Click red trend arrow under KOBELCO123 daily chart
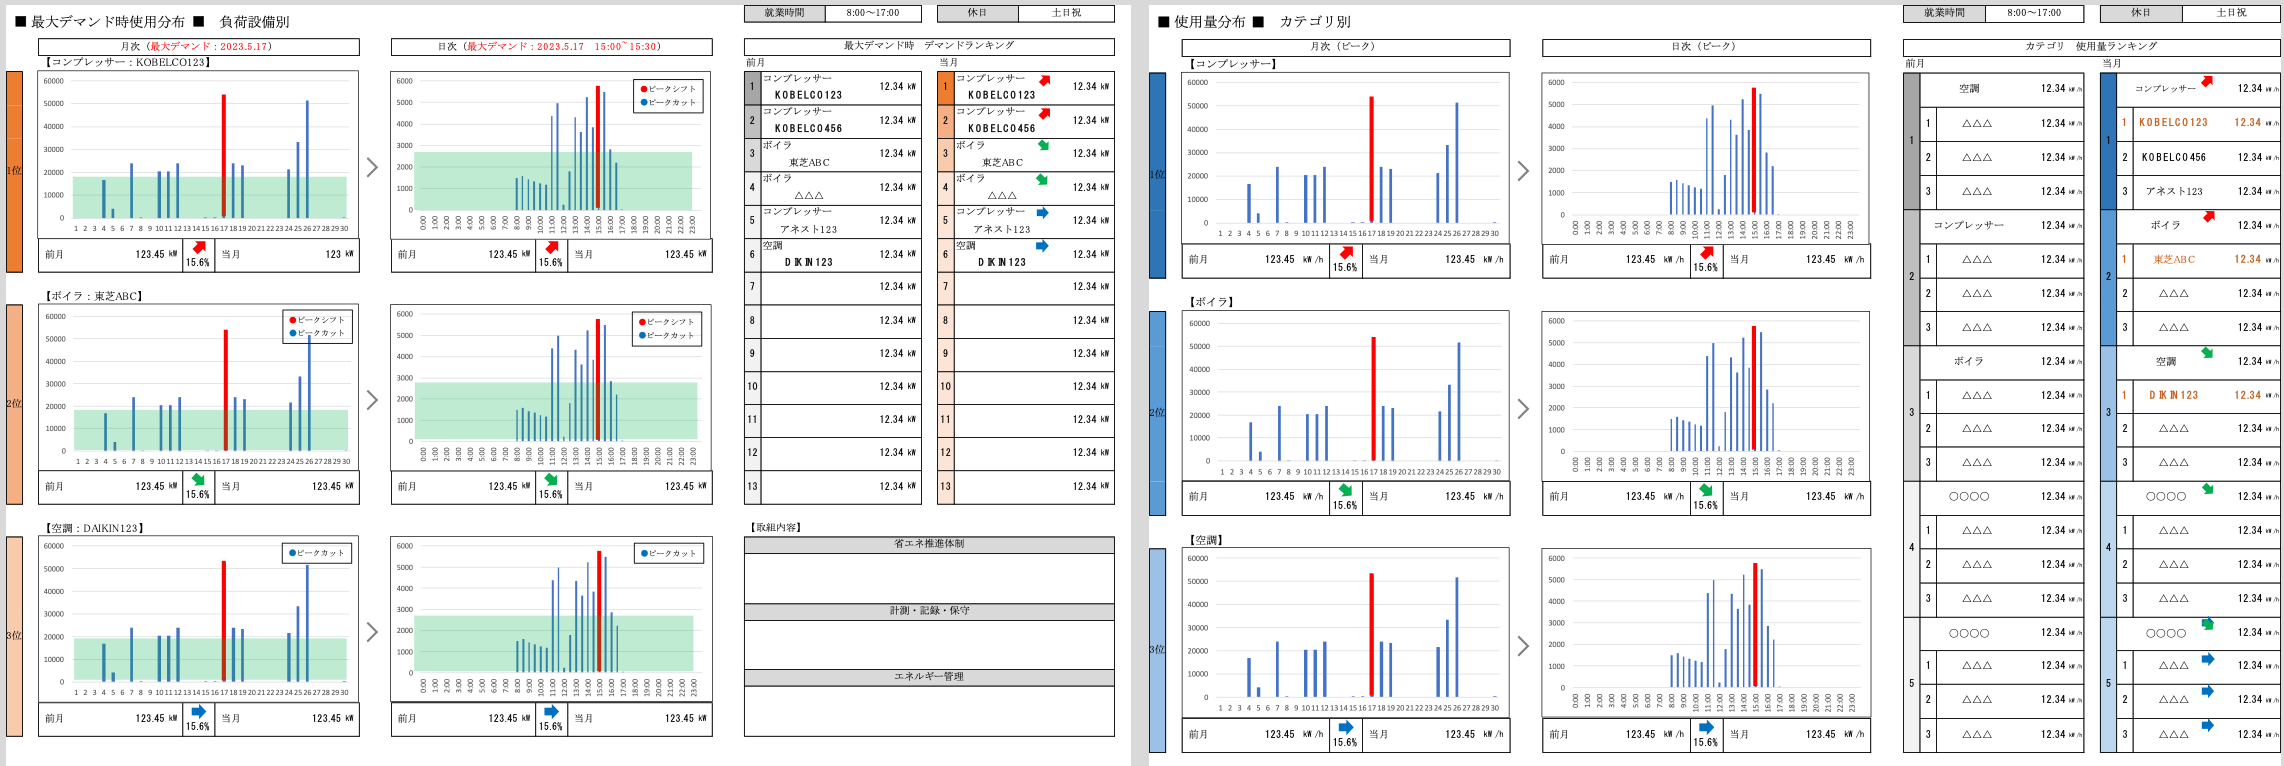Image resolution: width=2284 pixels, height=766 pixels. (x=551, y=247)
